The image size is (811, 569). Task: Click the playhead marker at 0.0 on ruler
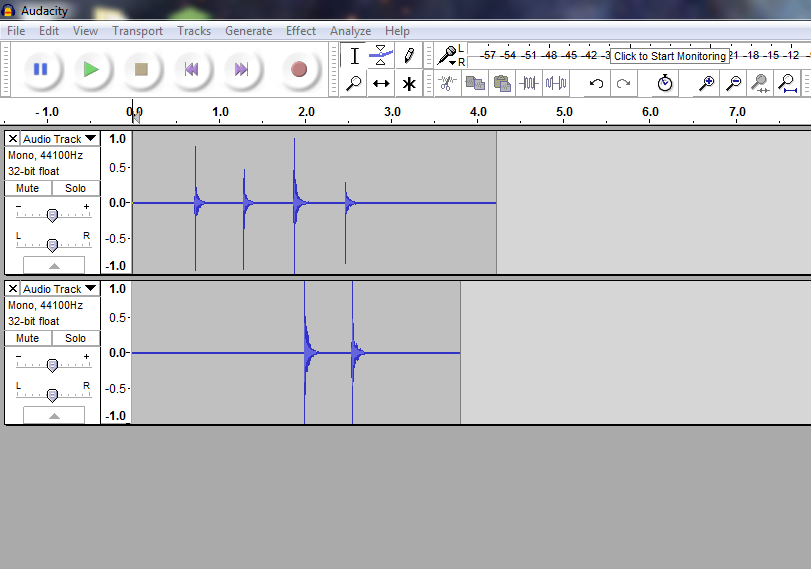pyautogui.click(x=136, y=118)
